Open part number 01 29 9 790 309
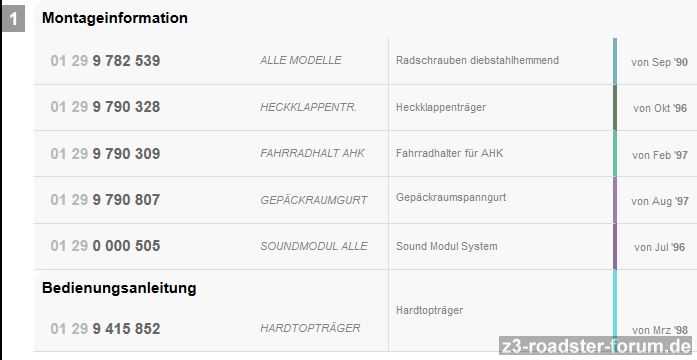The image size is (697, 360). 105,154
